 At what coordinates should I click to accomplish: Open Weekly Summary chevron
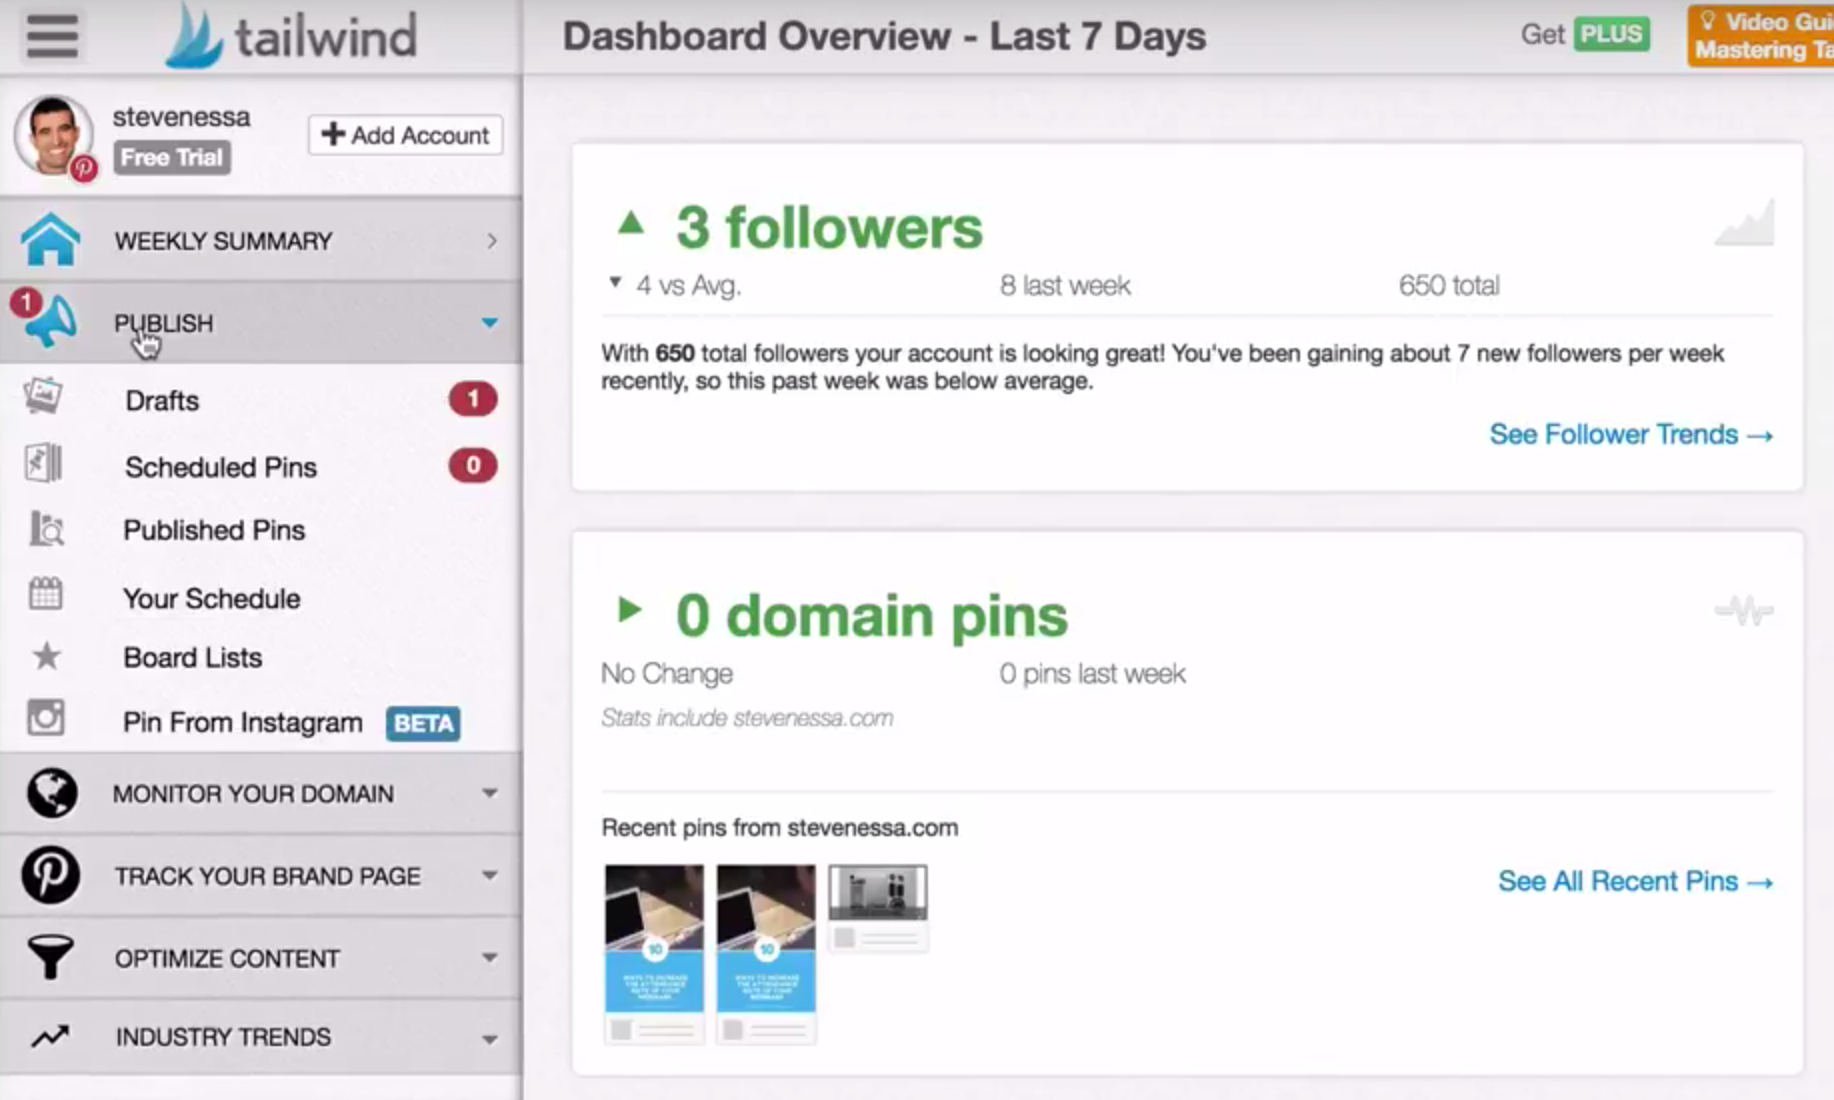point(492,241)
